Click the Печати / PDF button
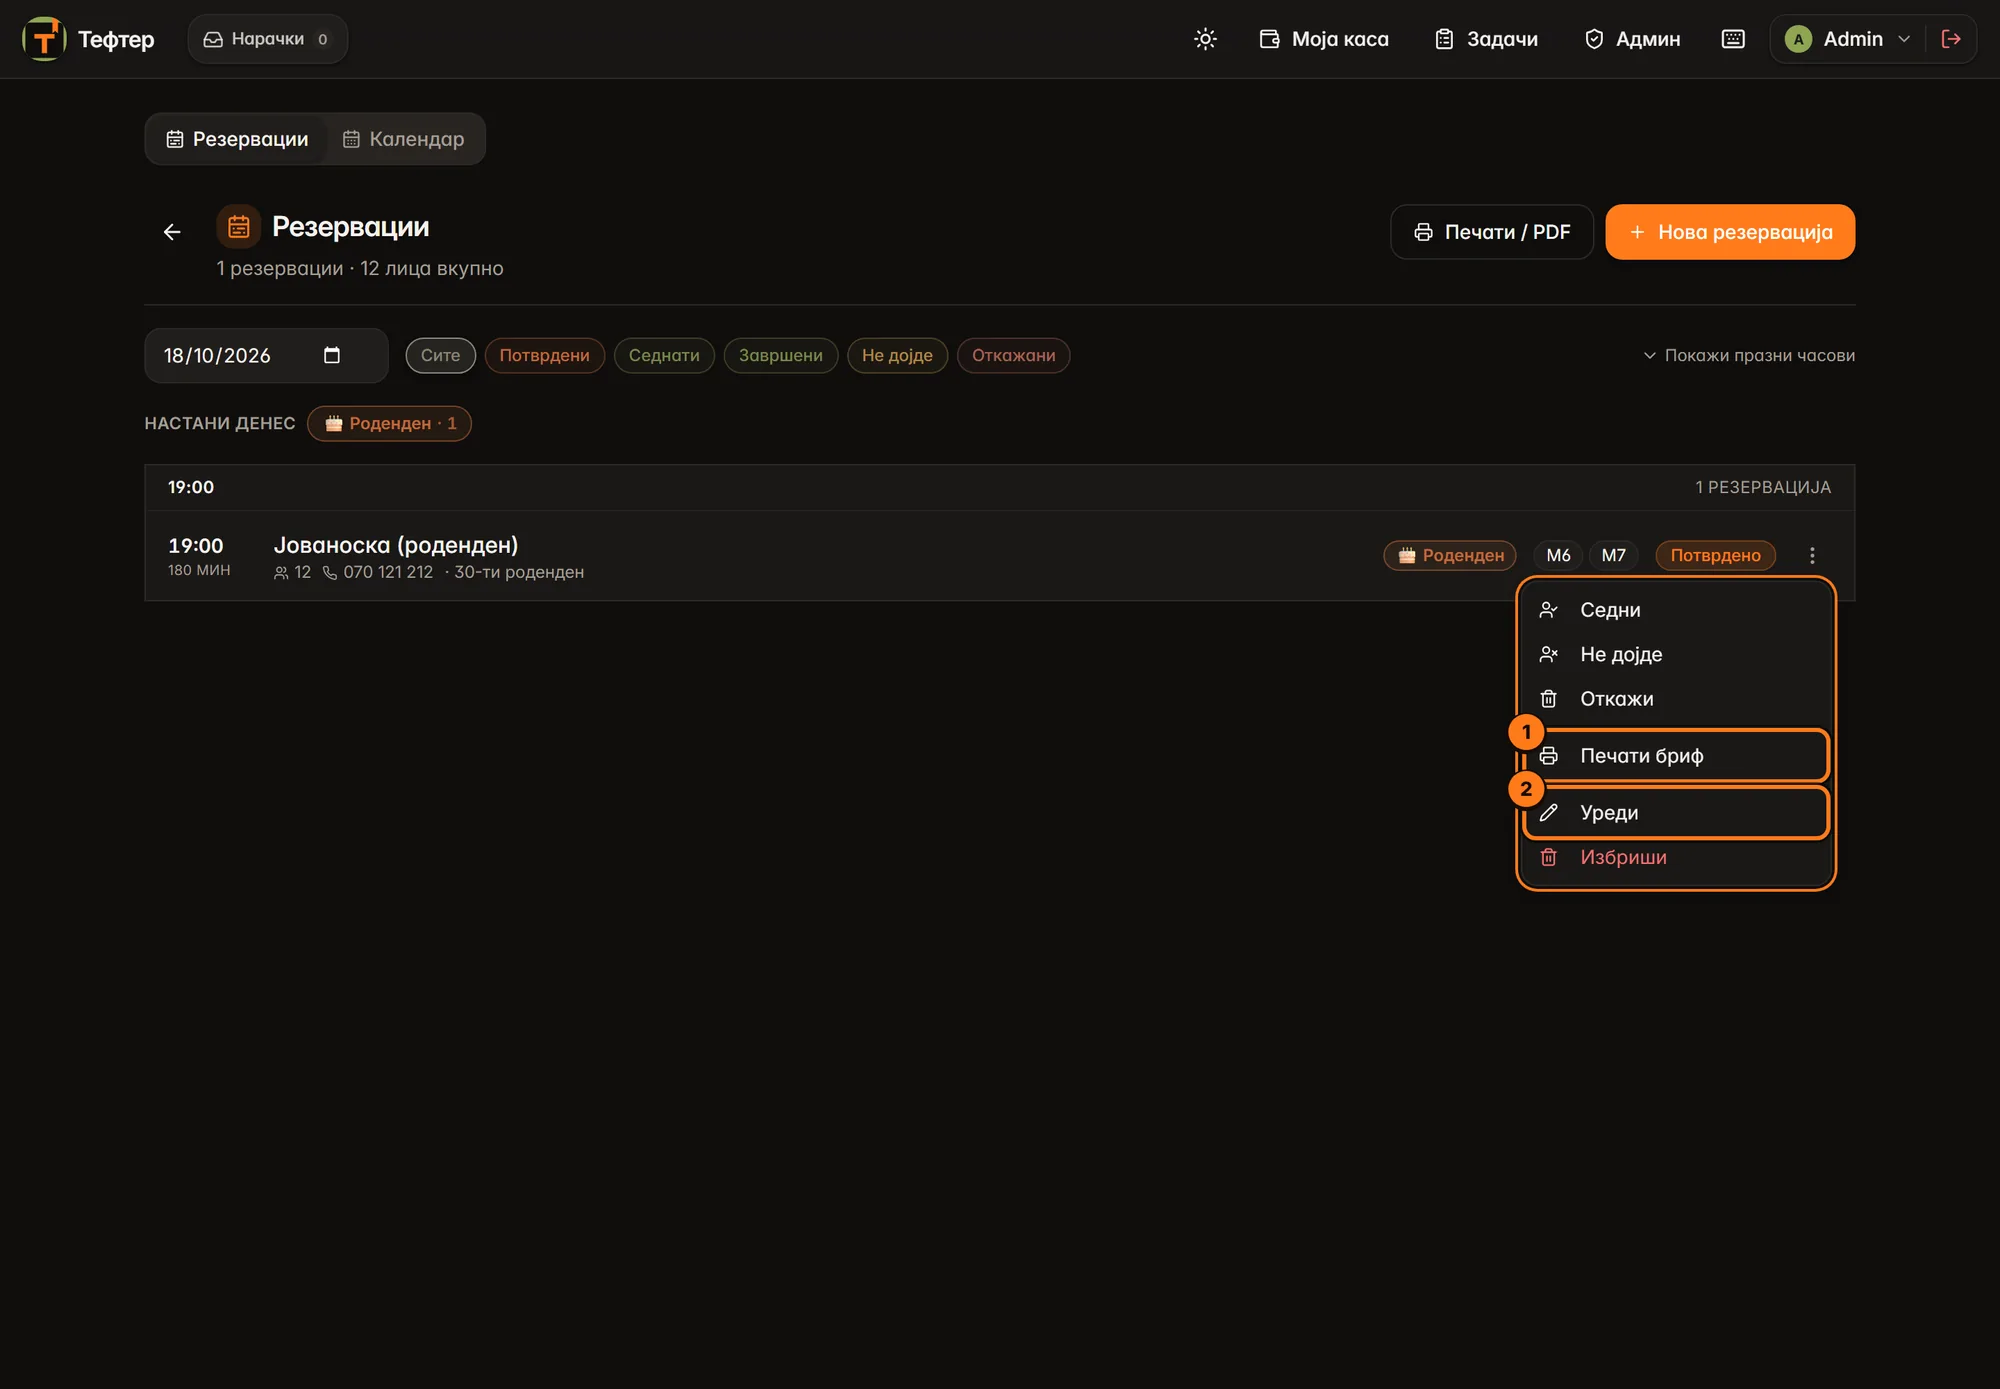The height and width of the screenshot is (1389, 2000). point(1491,232)
